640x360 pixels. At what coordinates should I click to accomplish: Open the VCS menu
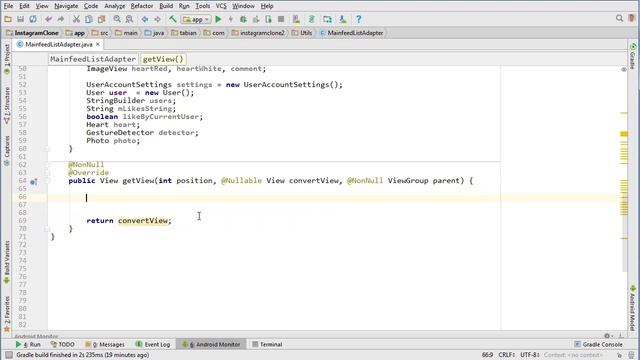[221, 6]
